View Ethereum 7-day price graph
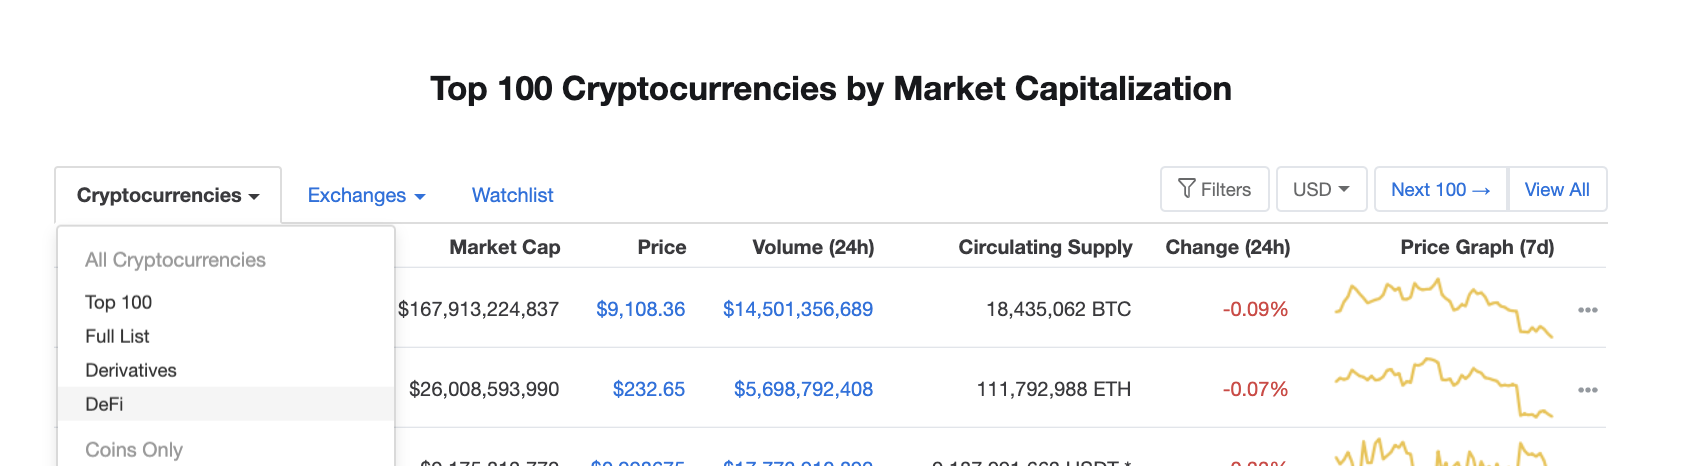The height and width of the screenshot is (466, 1706). pyautogui.click(x=1443, y=388)
